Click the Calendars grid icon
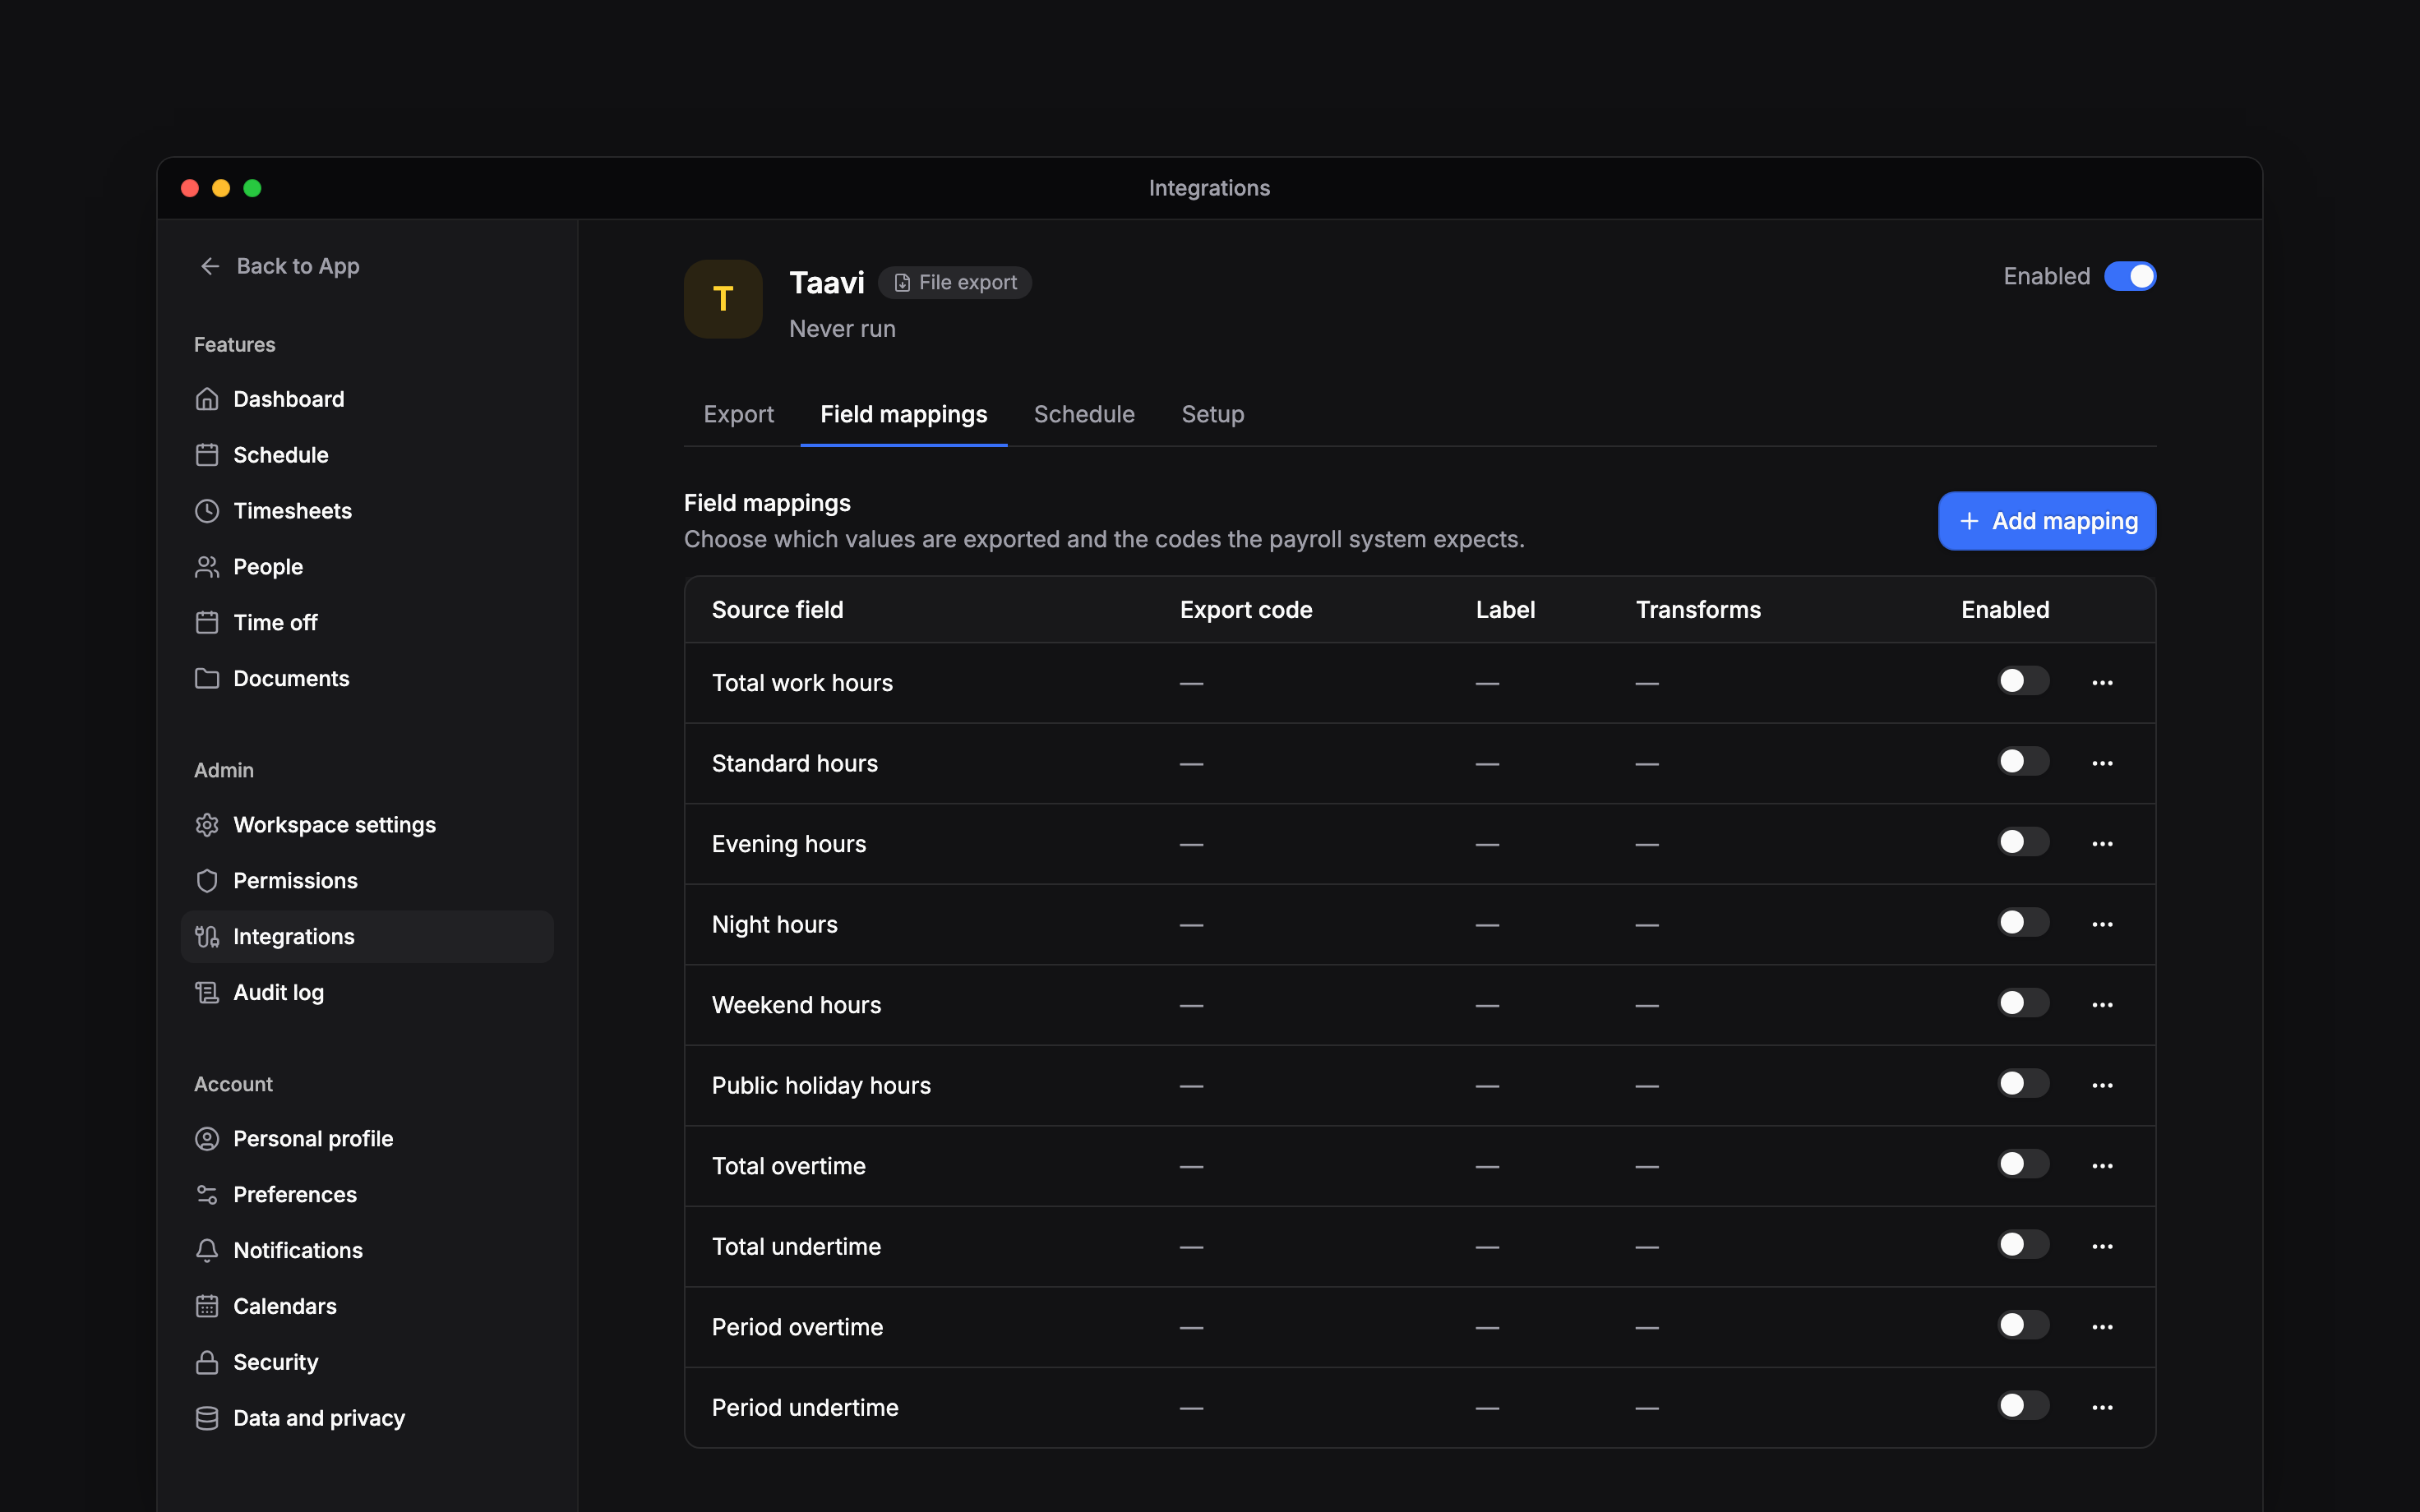The height and width of the screenshot is (1512, 2420). [207, 1306]
